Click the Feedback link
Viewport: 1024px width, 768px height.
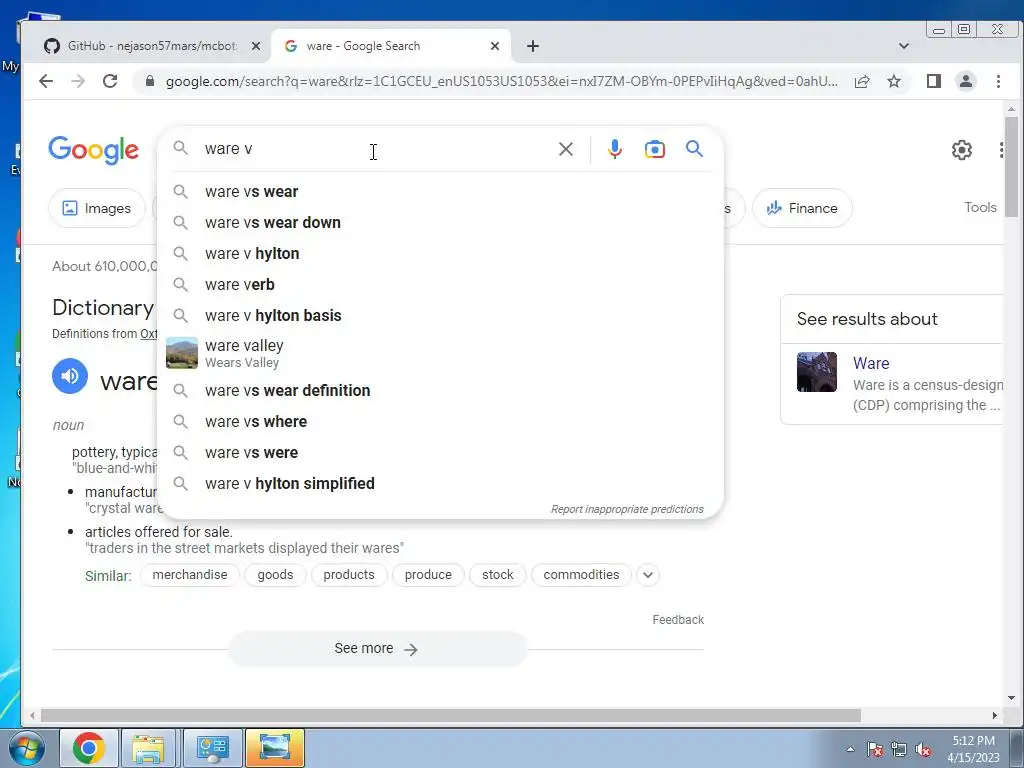[678, 620]
